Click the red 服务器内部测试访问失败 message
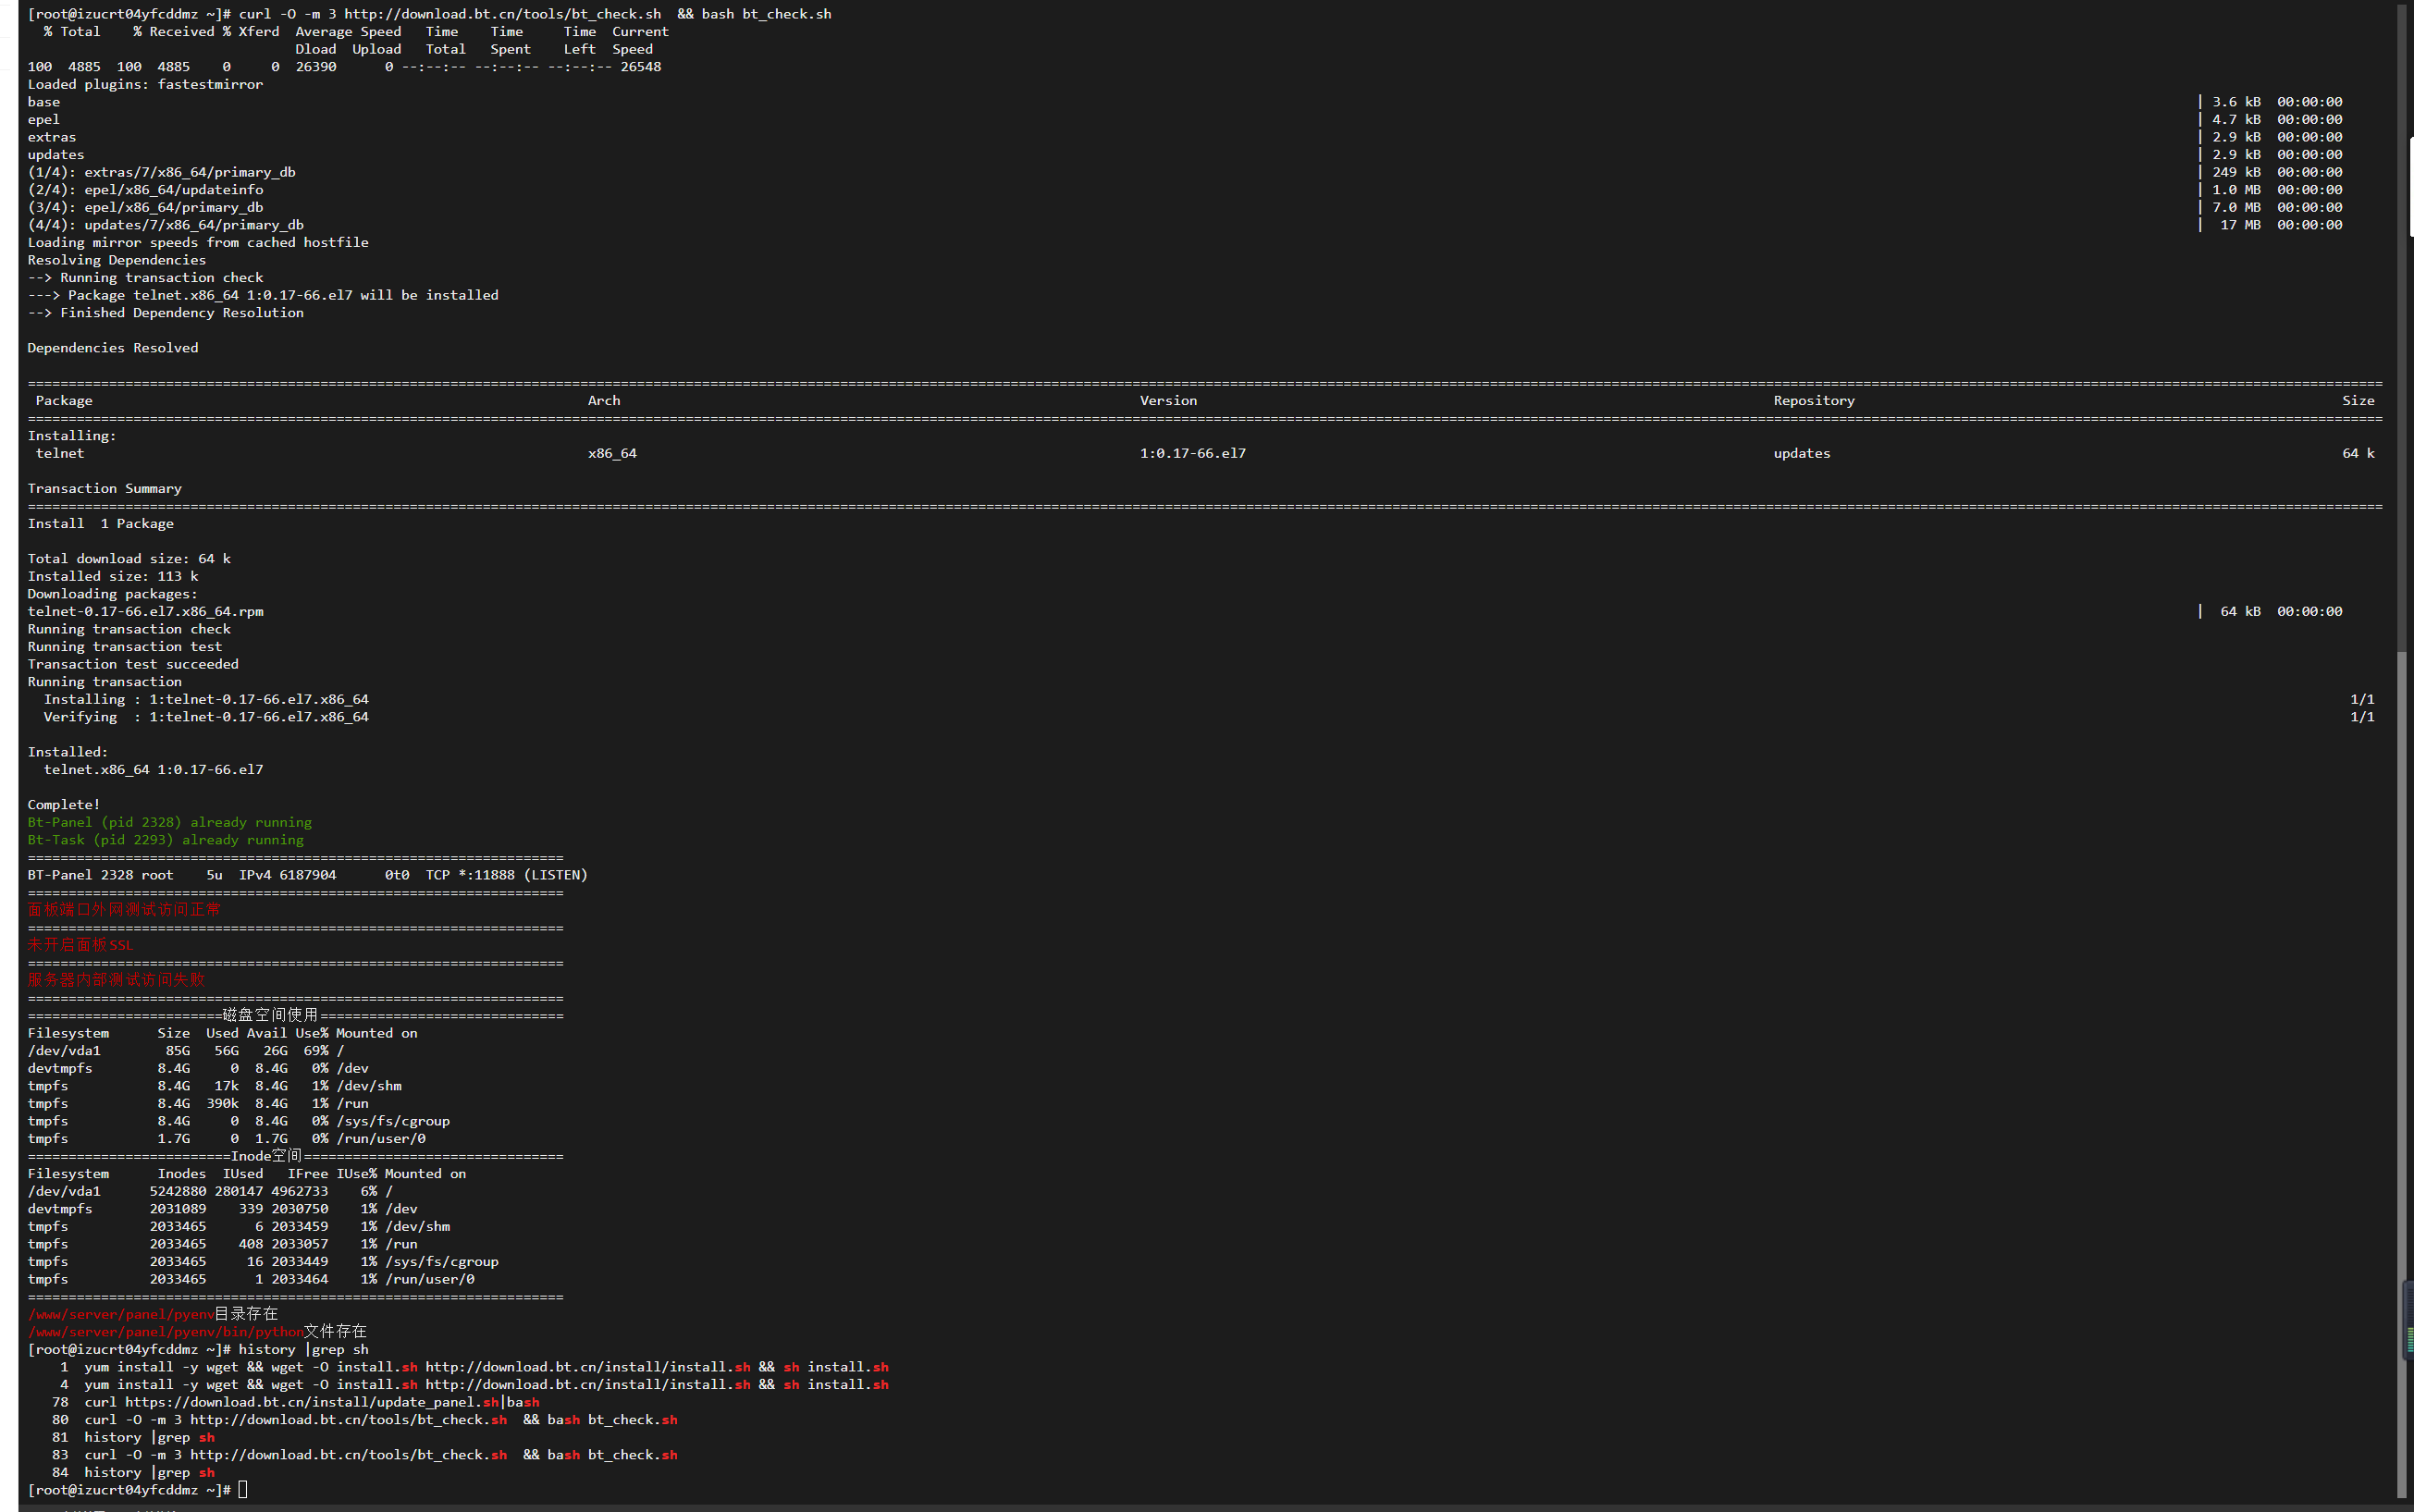The image size is (2414, 1512). [116, 980]
